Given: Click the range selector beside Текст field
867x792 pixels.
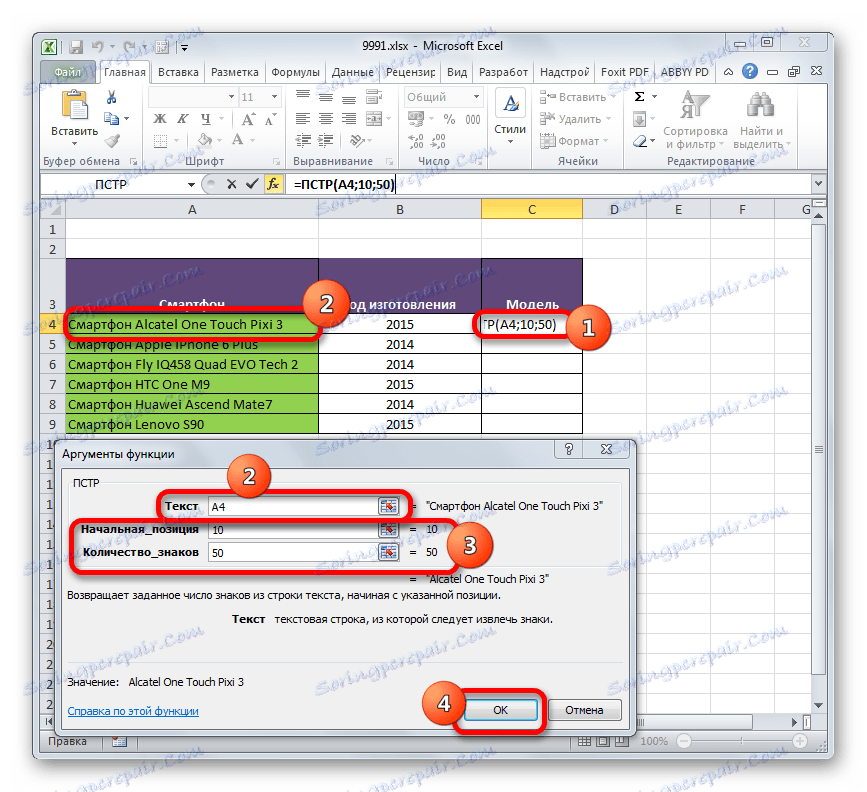Looking at the screenshot, I should (x=390, y=506).
